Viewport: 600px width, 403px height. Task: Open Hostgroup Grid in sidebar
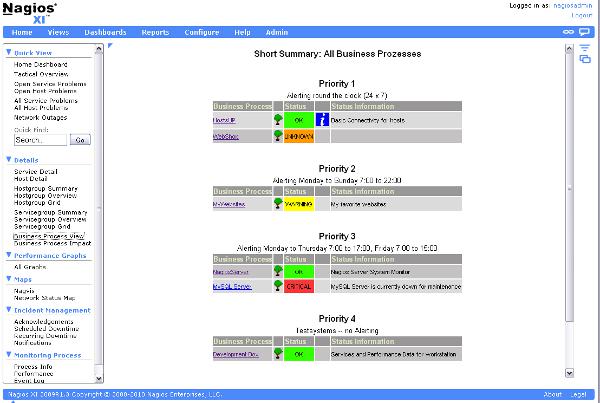(37, 202)
